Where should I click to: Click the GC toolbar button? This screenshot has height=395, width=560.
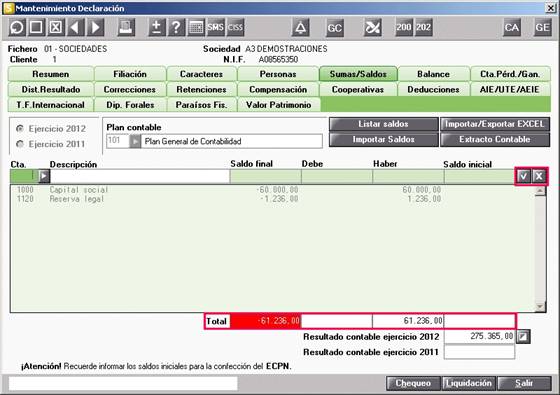[x=335, y=28]
